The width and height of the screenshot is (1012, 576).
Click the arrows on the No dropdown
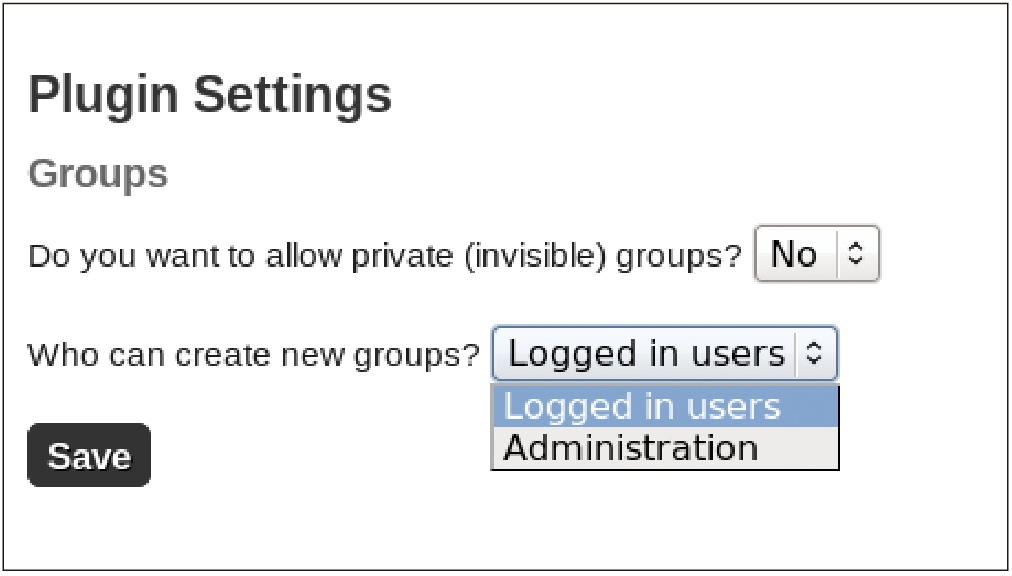coord(855,254)
